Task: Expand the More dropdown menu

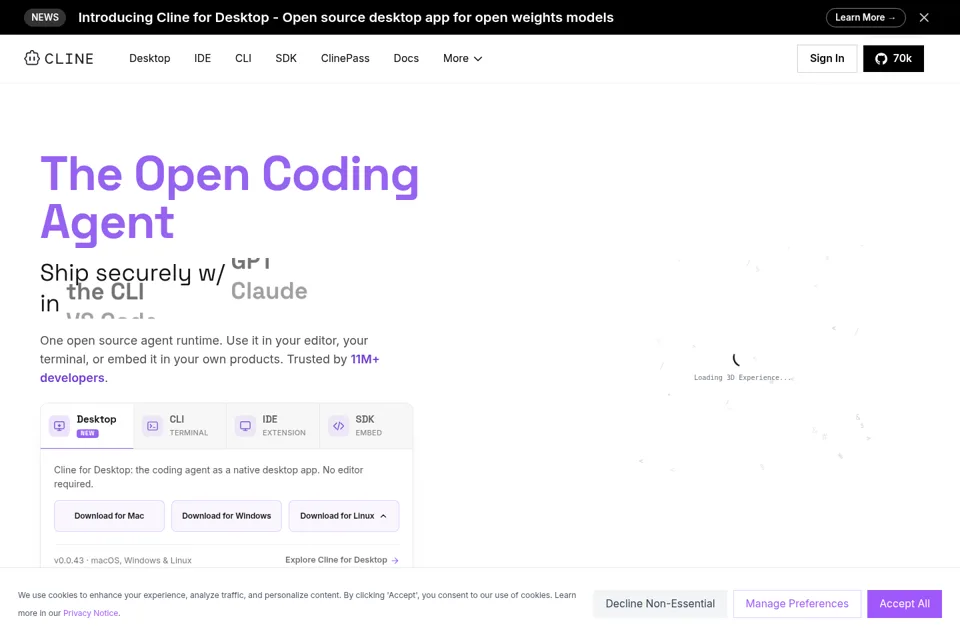Action: tap(462, 58)
